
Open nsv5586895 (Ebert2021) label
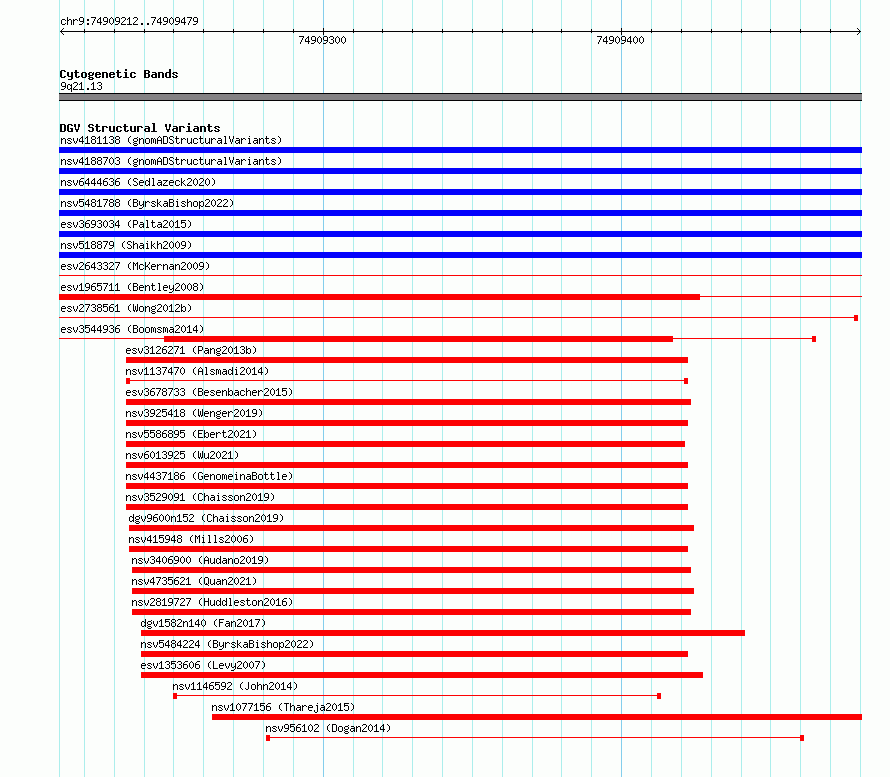[x=191, y=434]
